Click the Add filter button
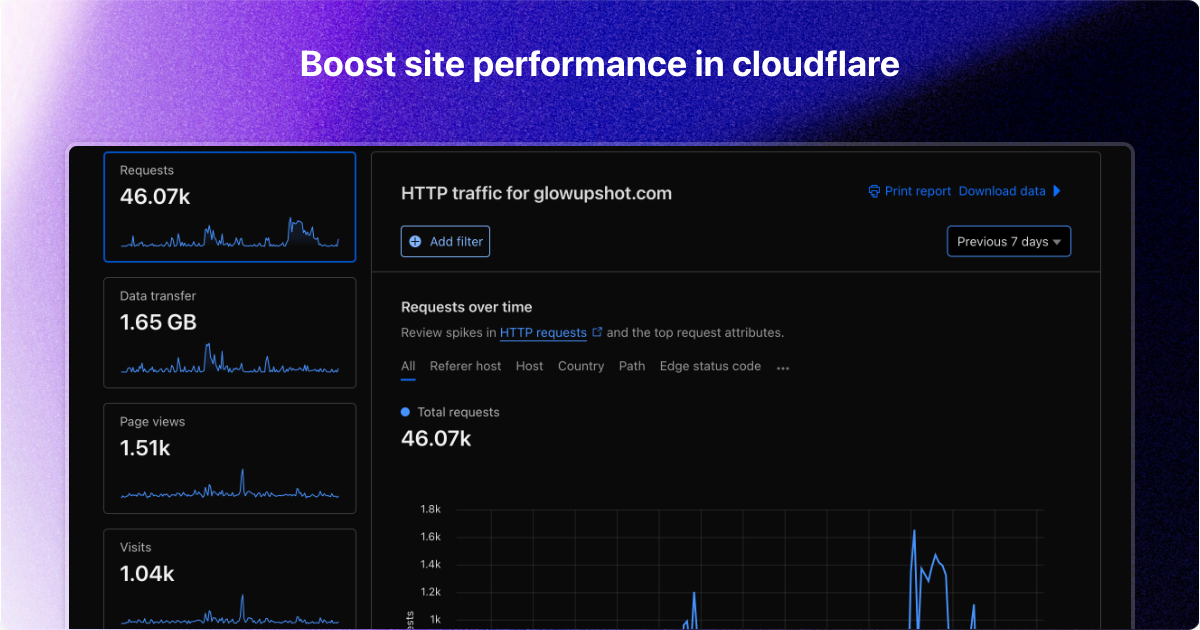Screen dimensions: 1200x630 pos(445,241)
